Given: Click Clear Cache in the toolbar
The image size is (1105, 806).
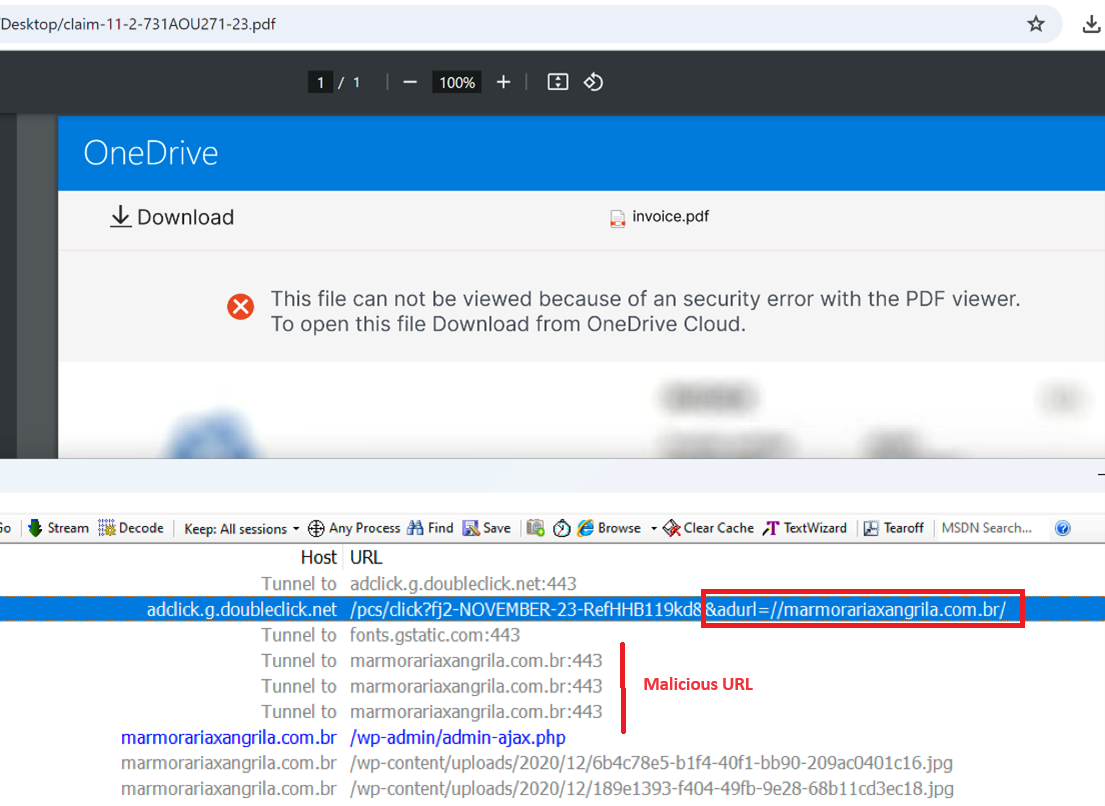Looking at the screenshot, I should click(x=707, y=528).
